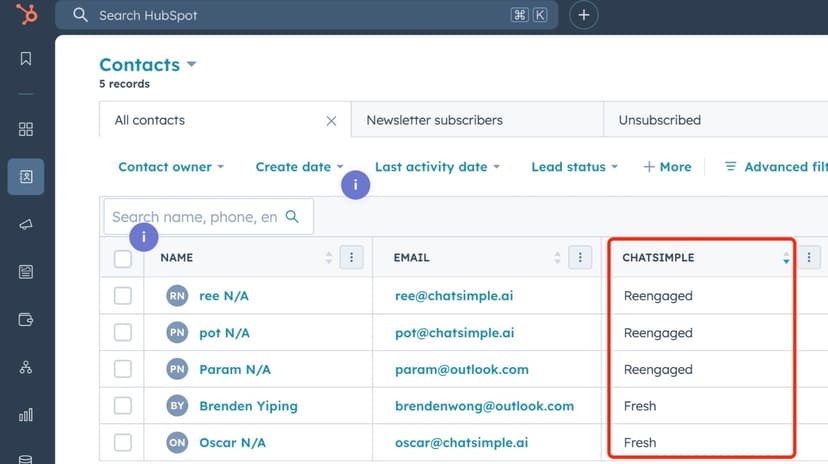Viewport: 828px width, 464px height.
Task: Click the plus quick-create button in top bar
Action: point(584,15)
